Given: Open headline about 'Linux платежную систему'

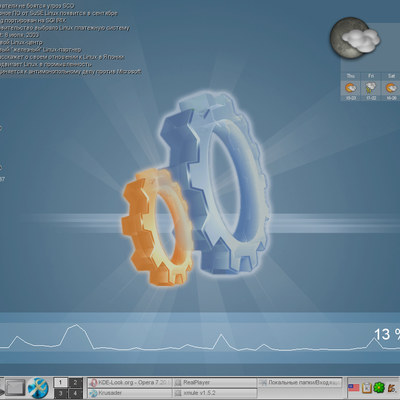Looking at the screenshot, I should [x=65, y=28].
